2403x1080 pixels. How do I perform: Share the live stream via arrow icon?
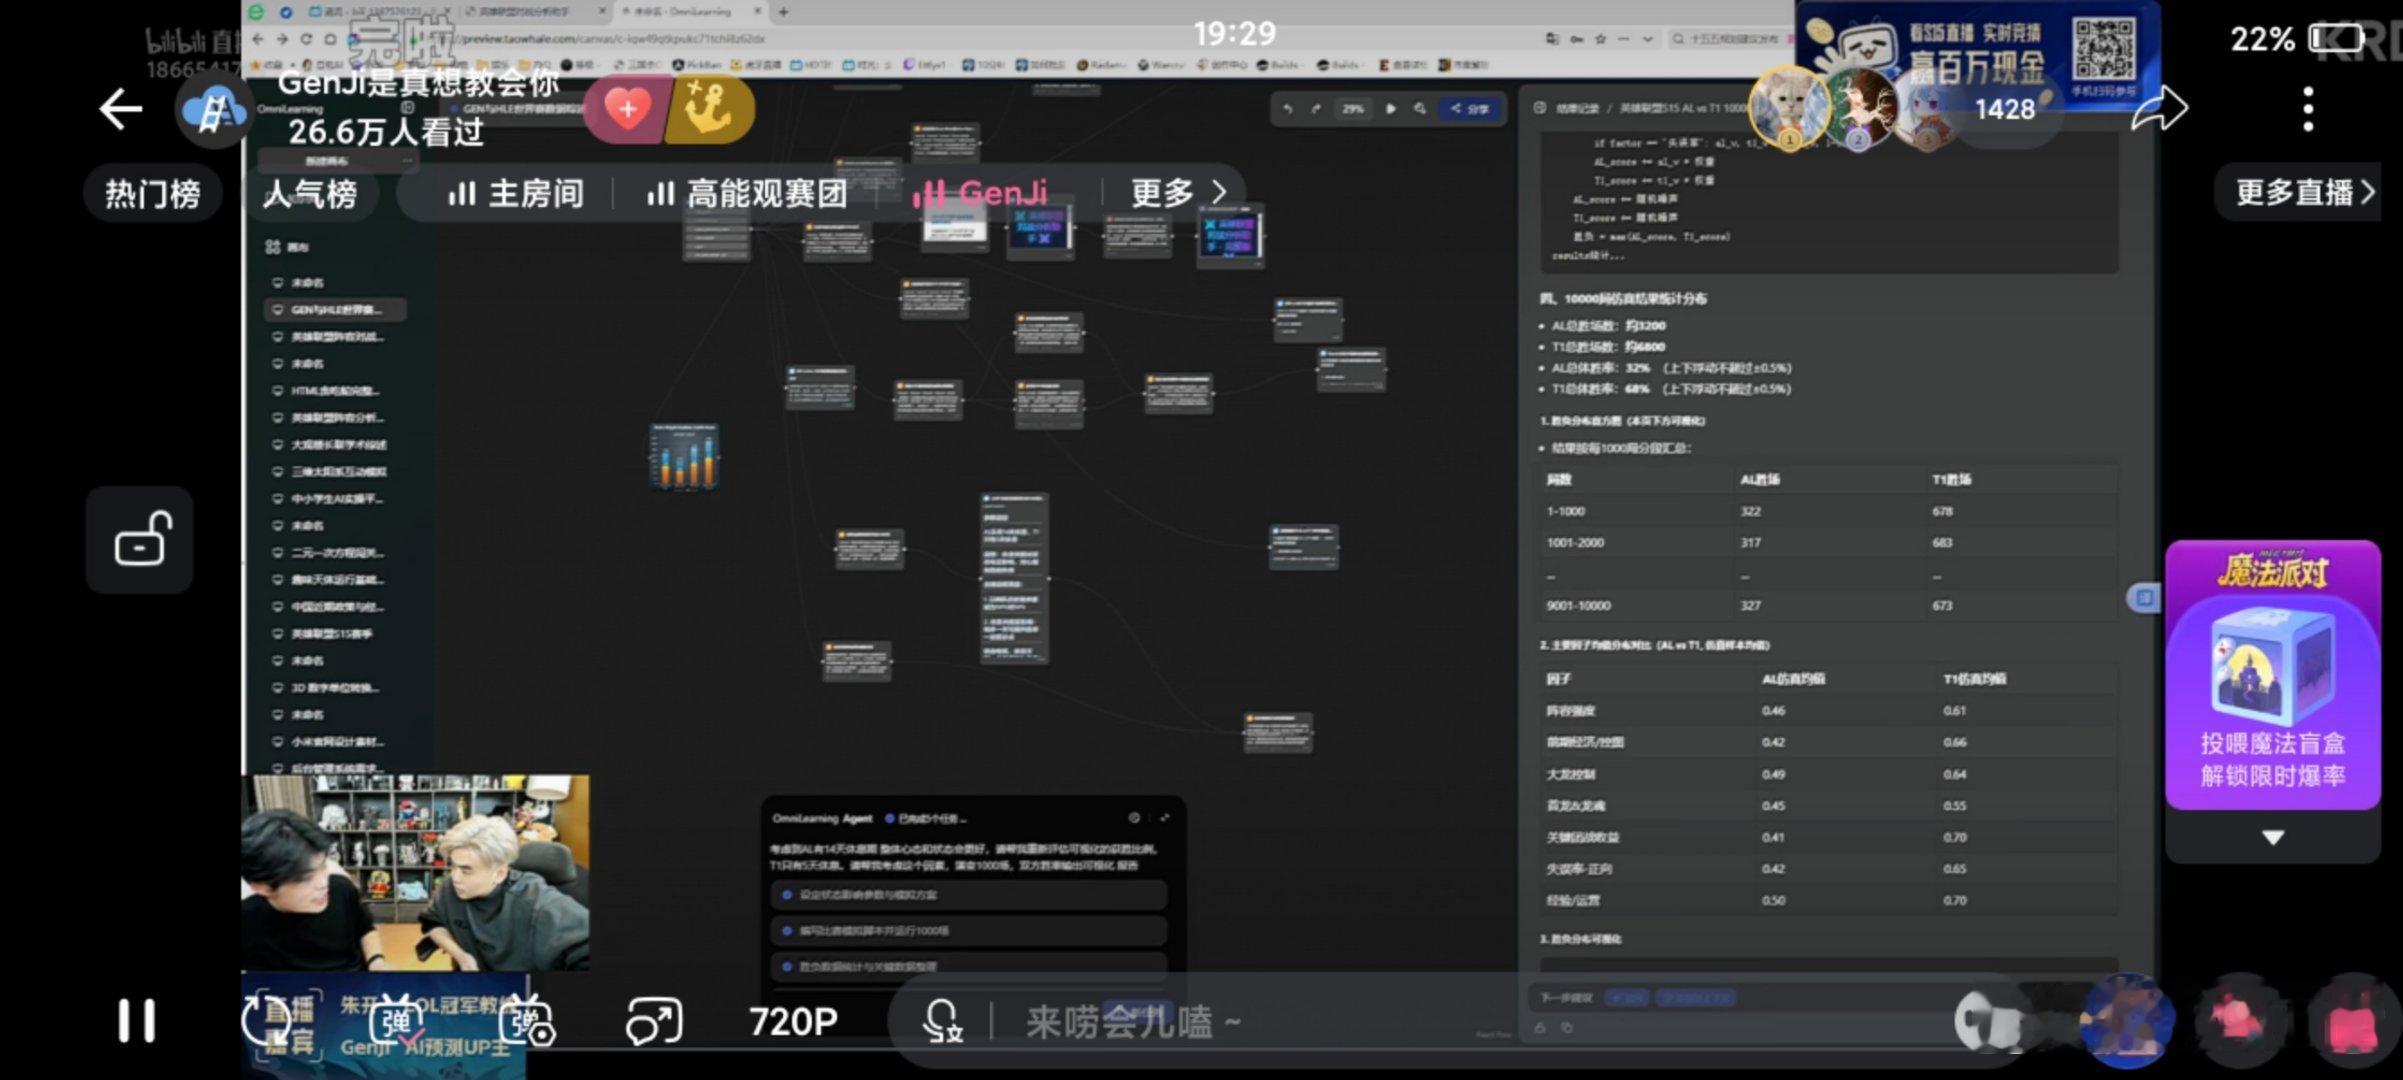(2159, 108)
